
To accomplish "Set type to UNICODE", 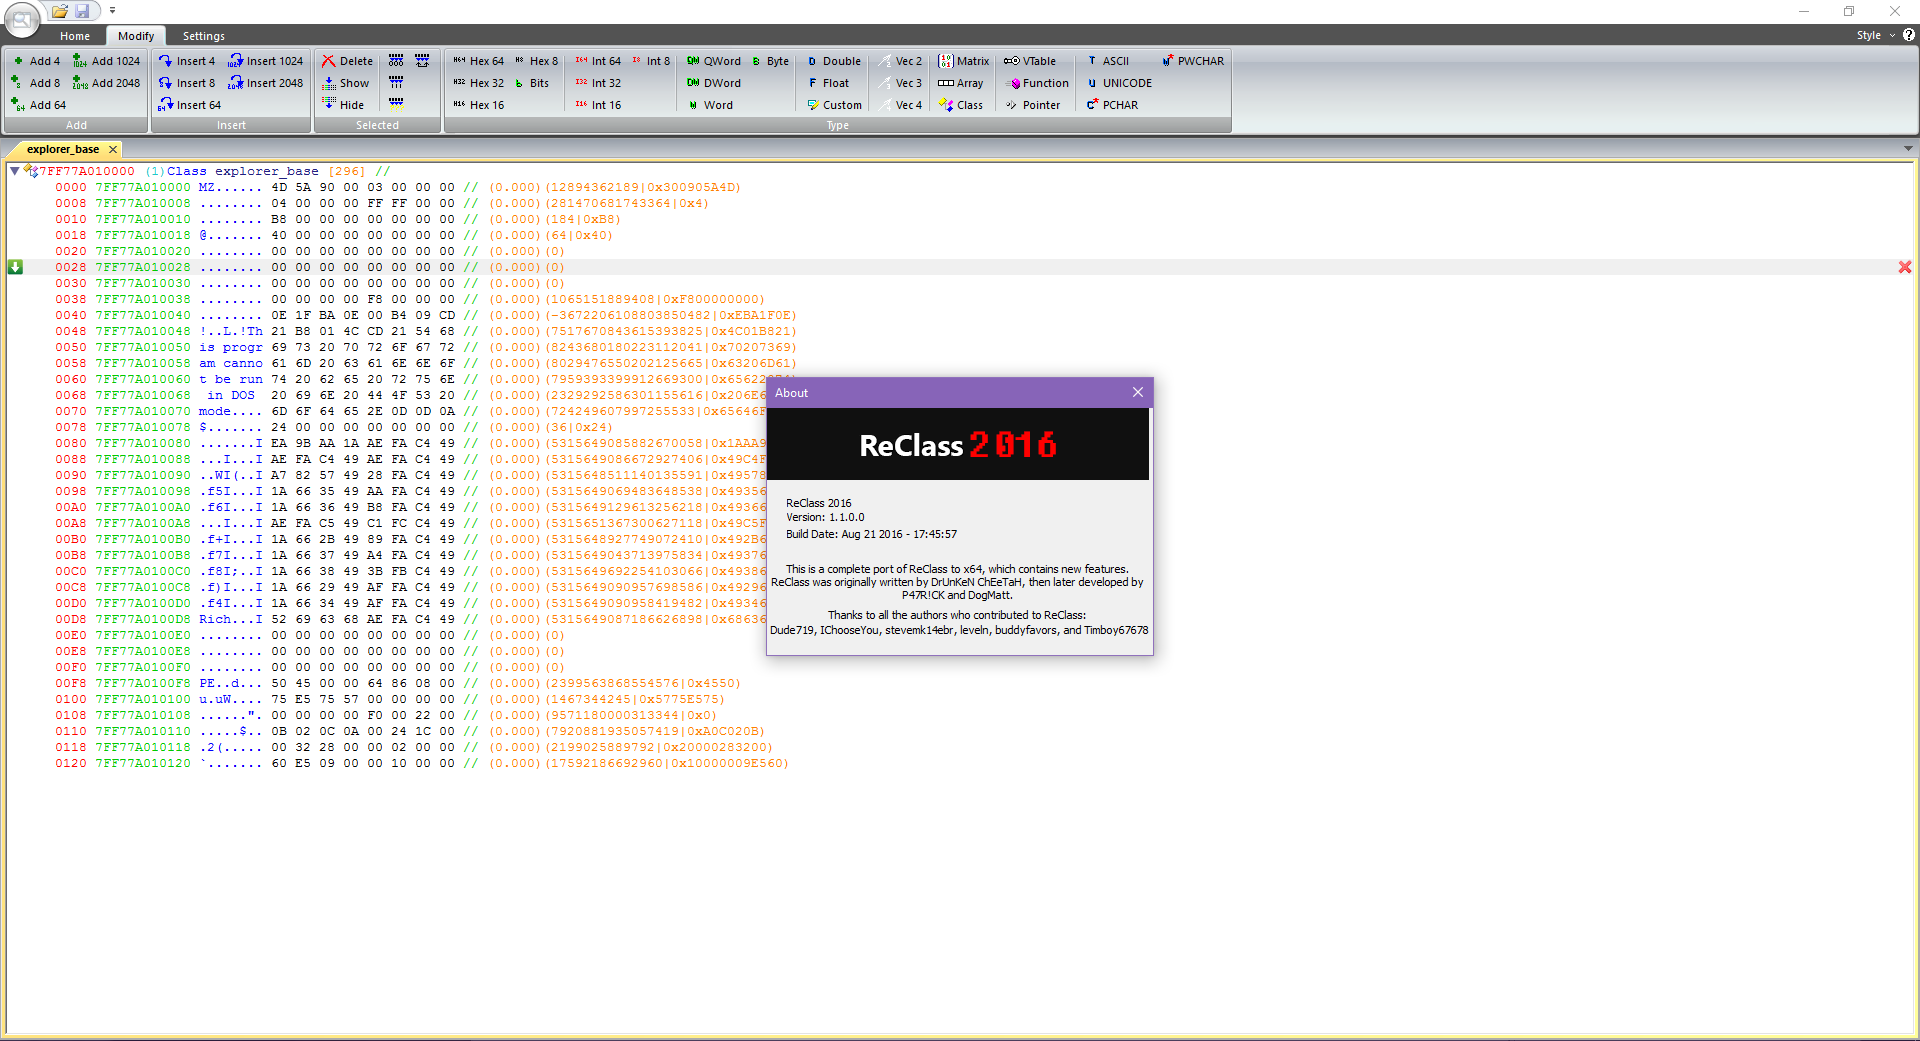I will (x=1119, y=83).
